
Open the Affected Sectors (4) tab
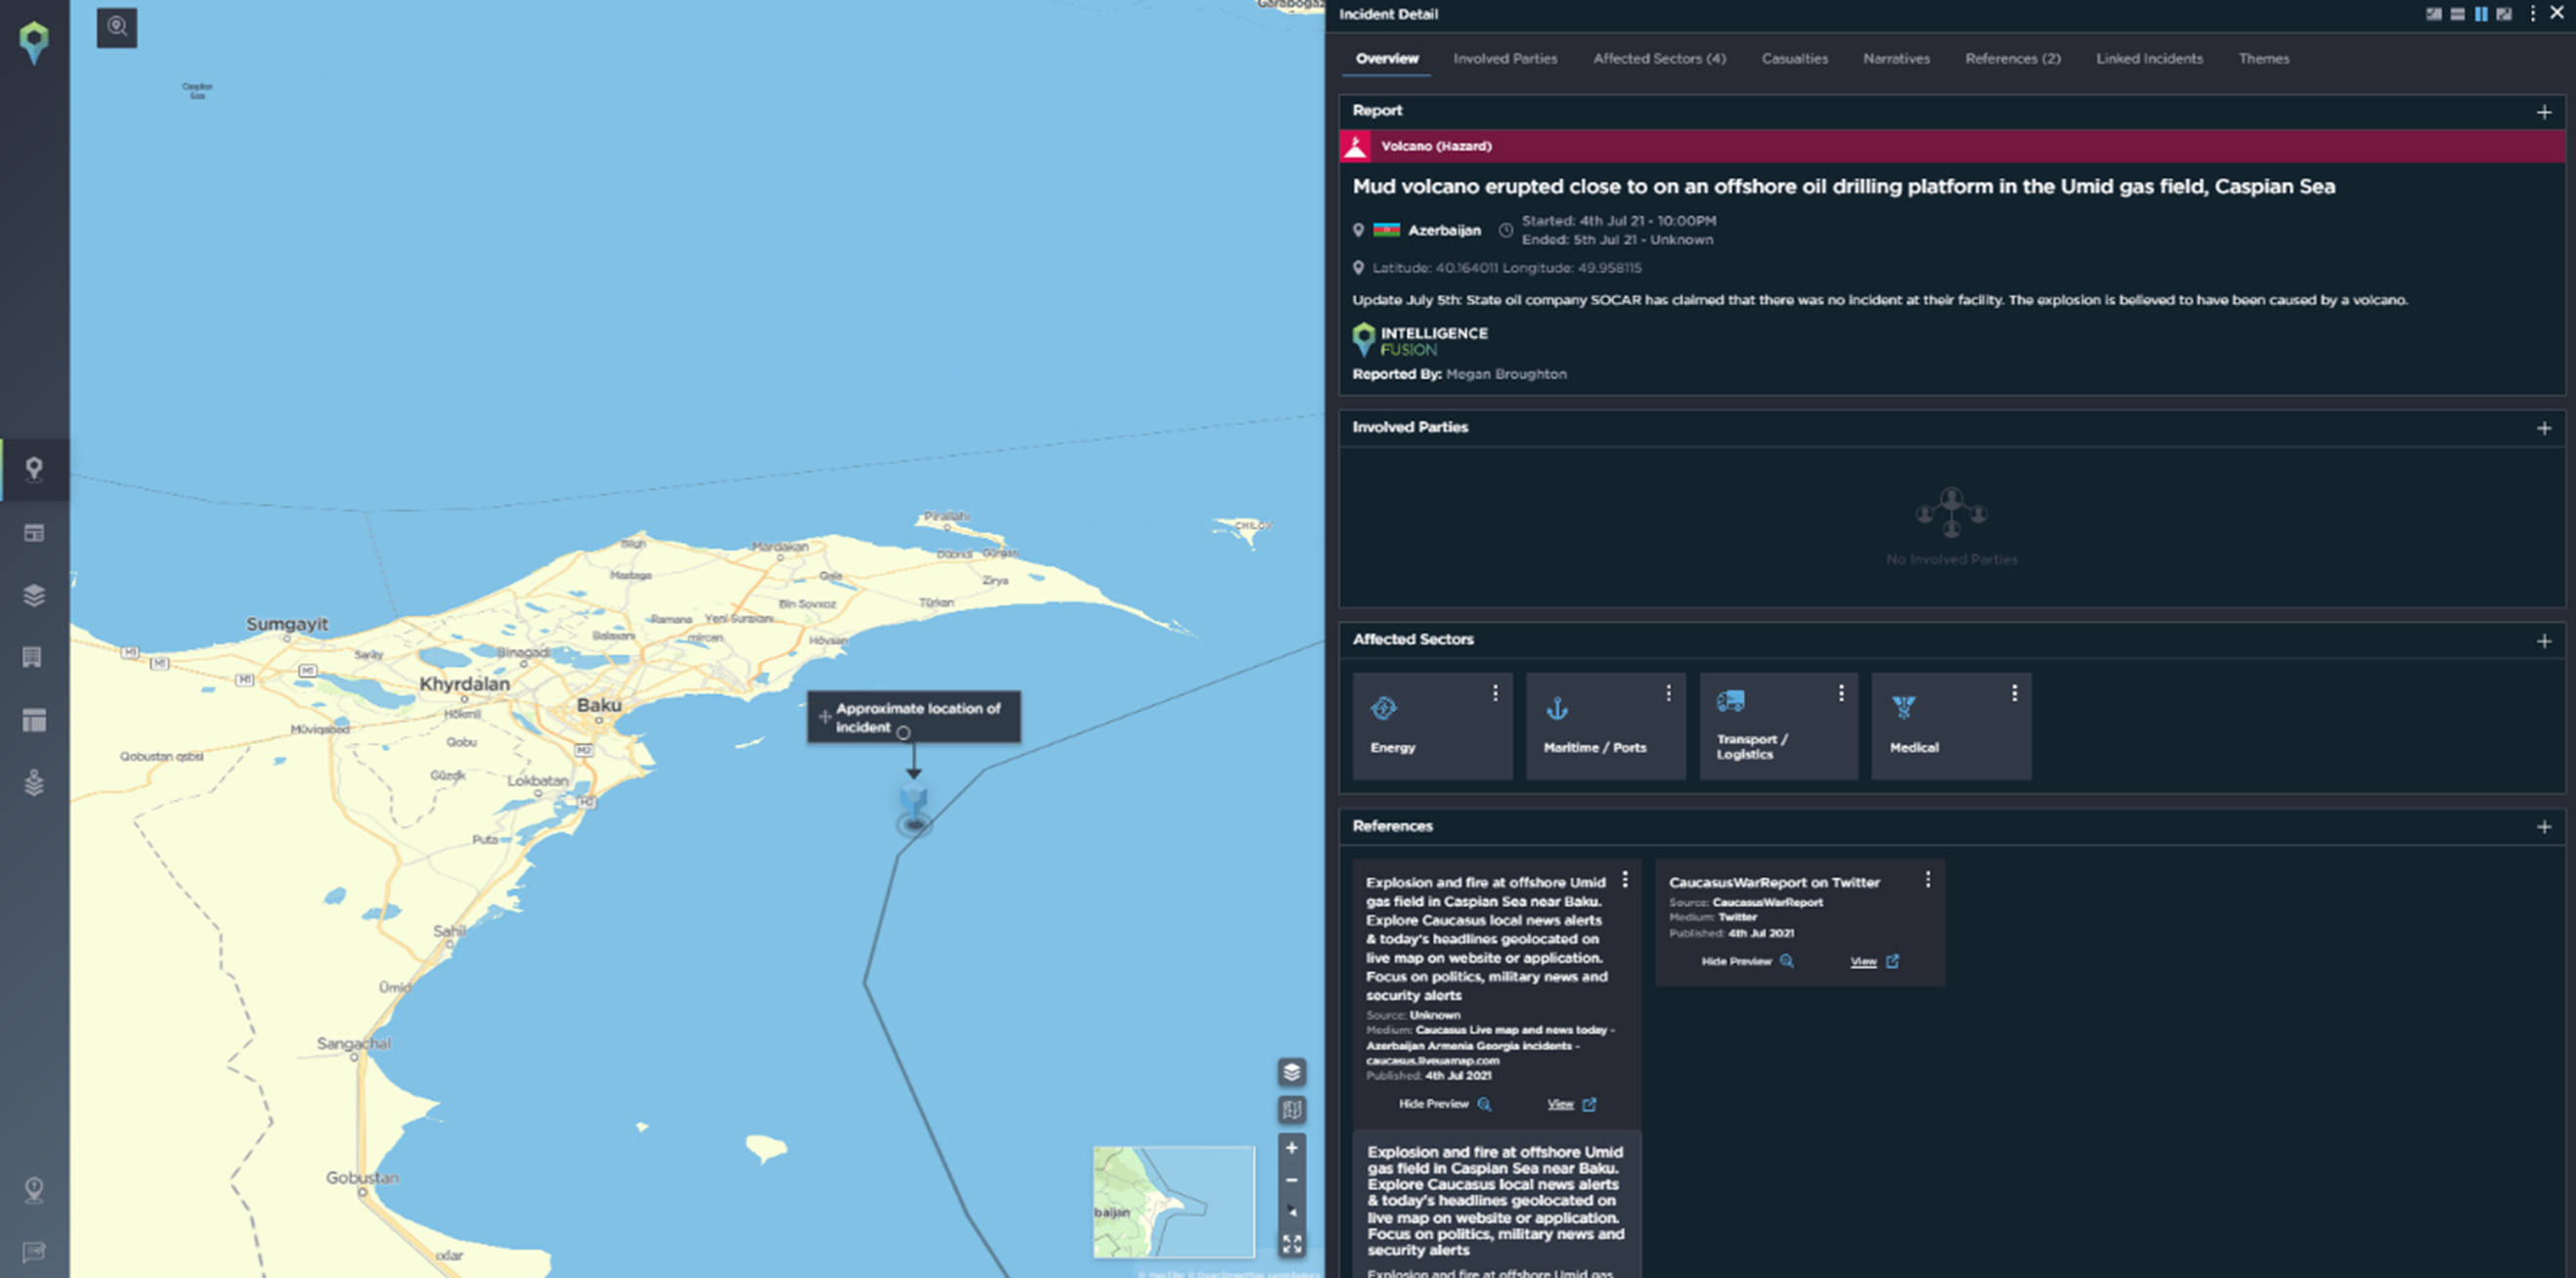pos(1659,58)
